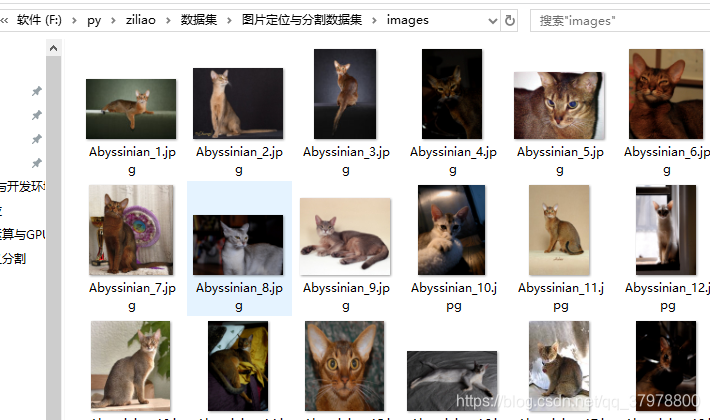Viewport: 710px width, 420px height.
Task: Open the address bar history dropdown
Action: [493, 20]
